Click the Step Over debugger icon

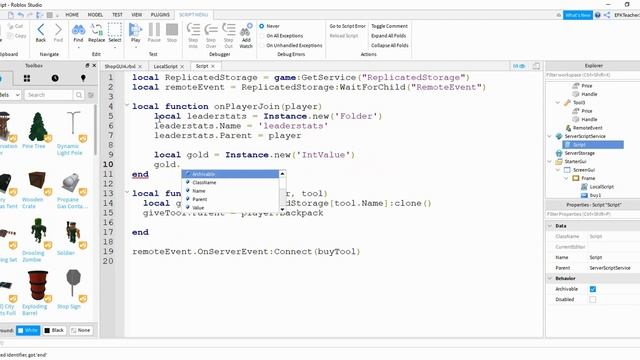coord(211,30)
